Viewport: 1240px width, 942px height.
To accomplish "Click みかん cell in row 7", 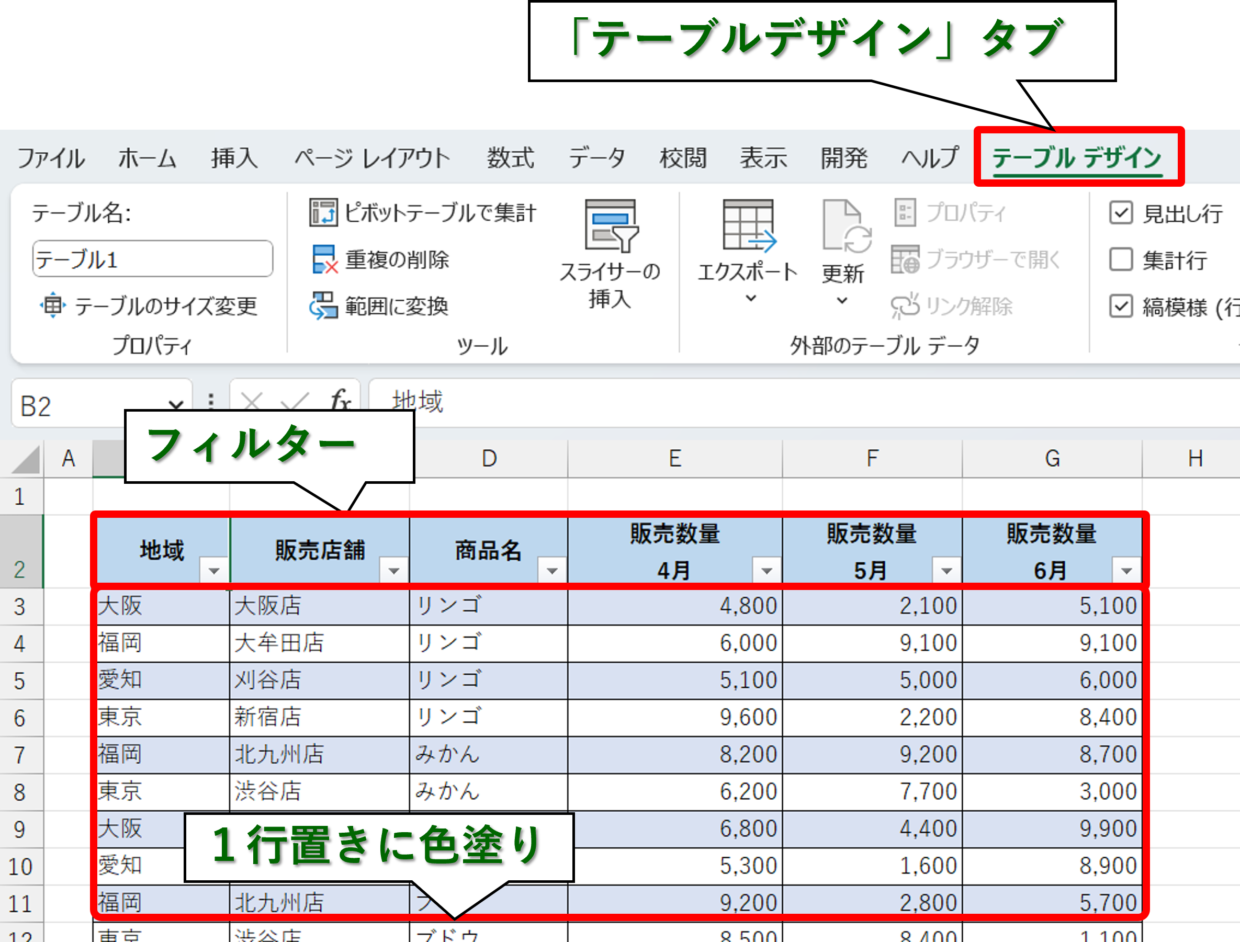I will click(x=489, y=754).
